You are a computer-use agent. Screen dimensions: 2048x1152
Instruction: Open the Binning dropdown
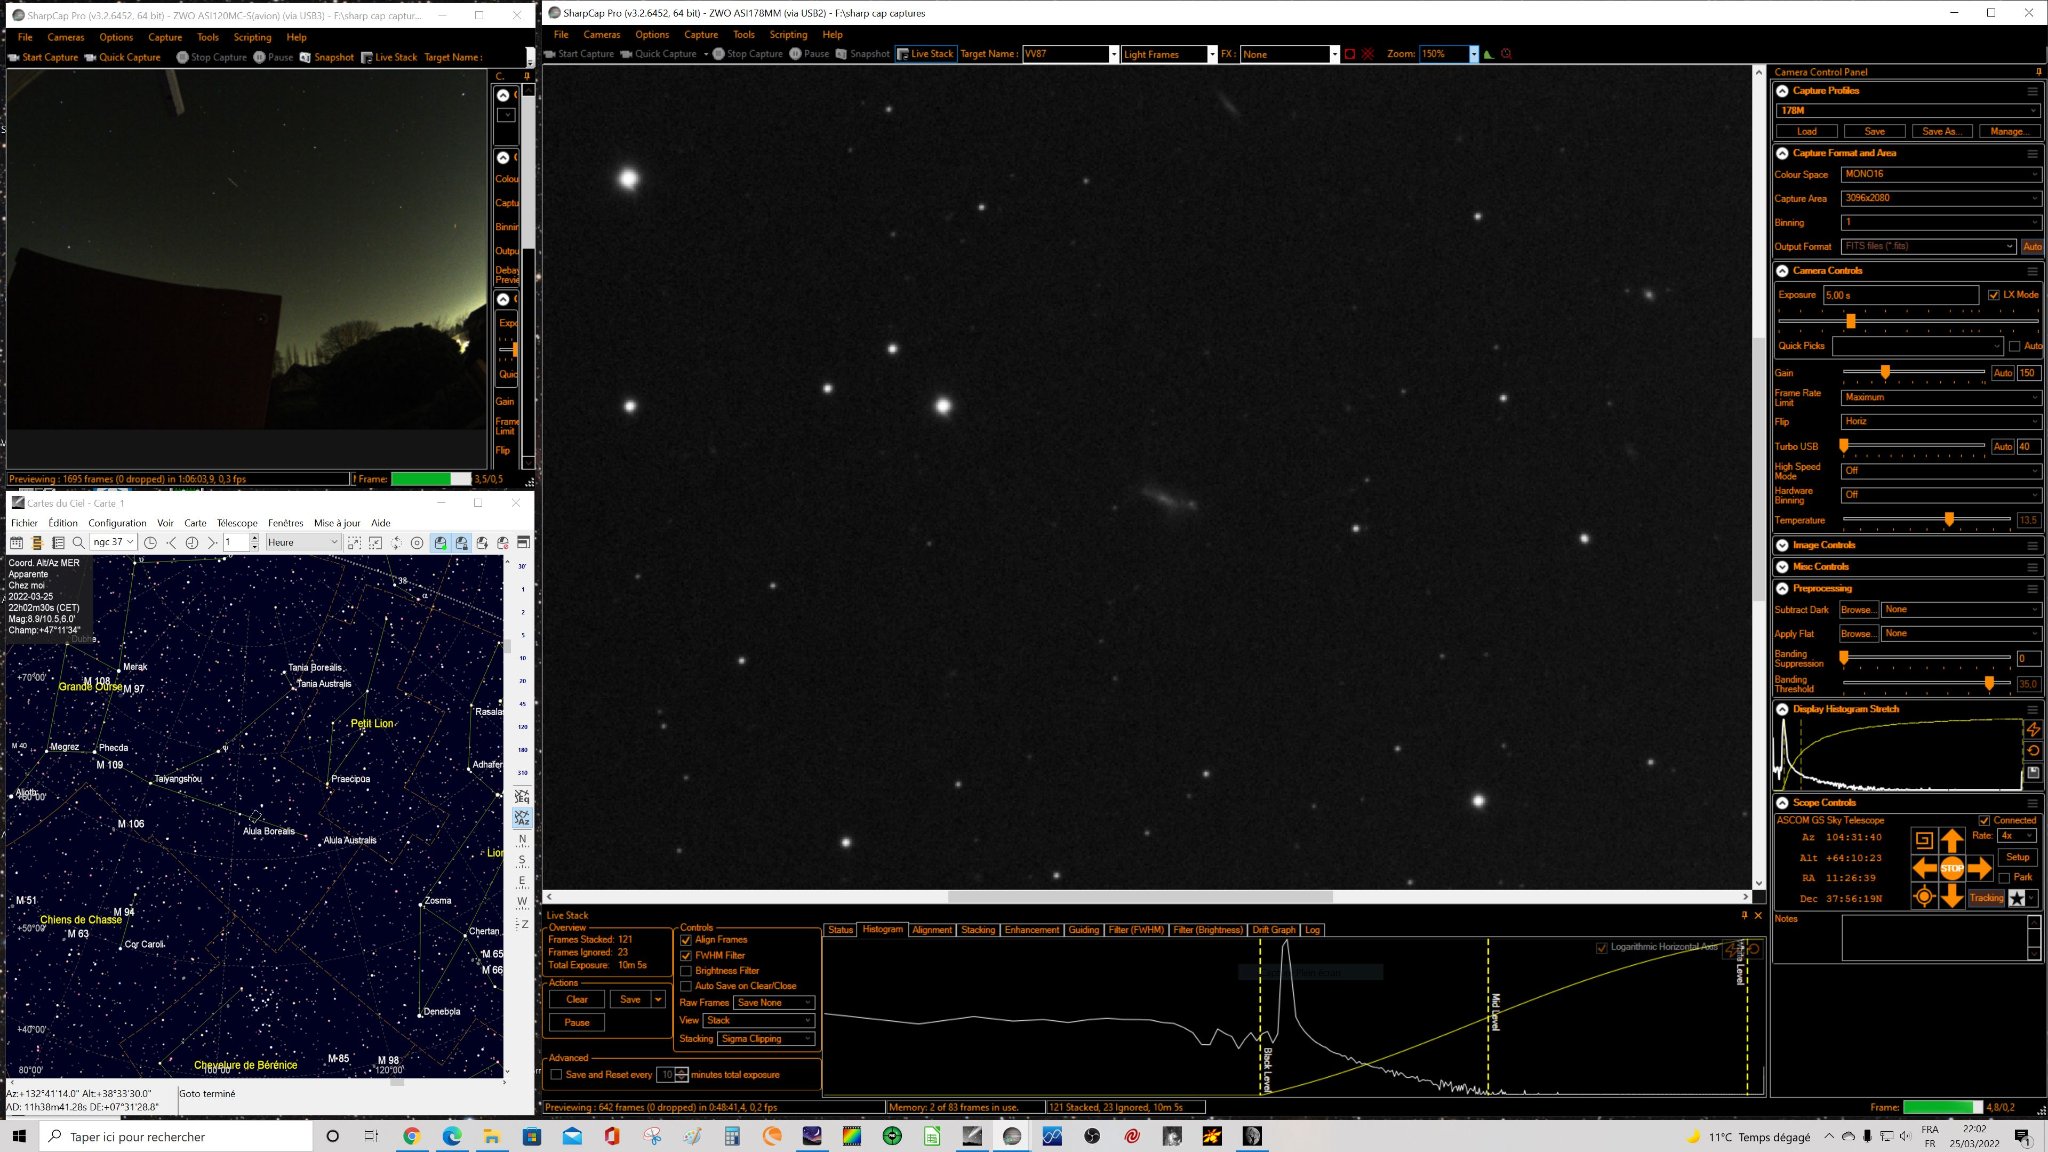1940,222
